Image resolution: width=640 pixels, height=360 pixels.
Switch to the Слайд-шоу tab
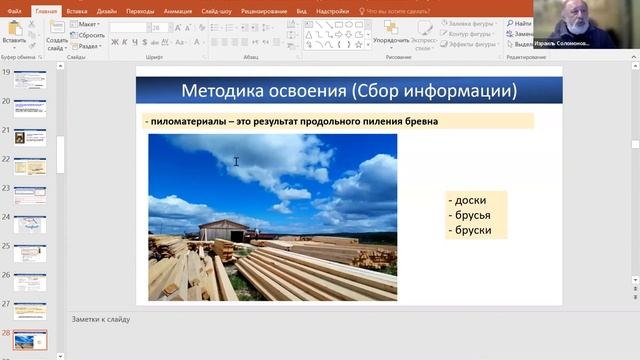[x=216, y=11]
